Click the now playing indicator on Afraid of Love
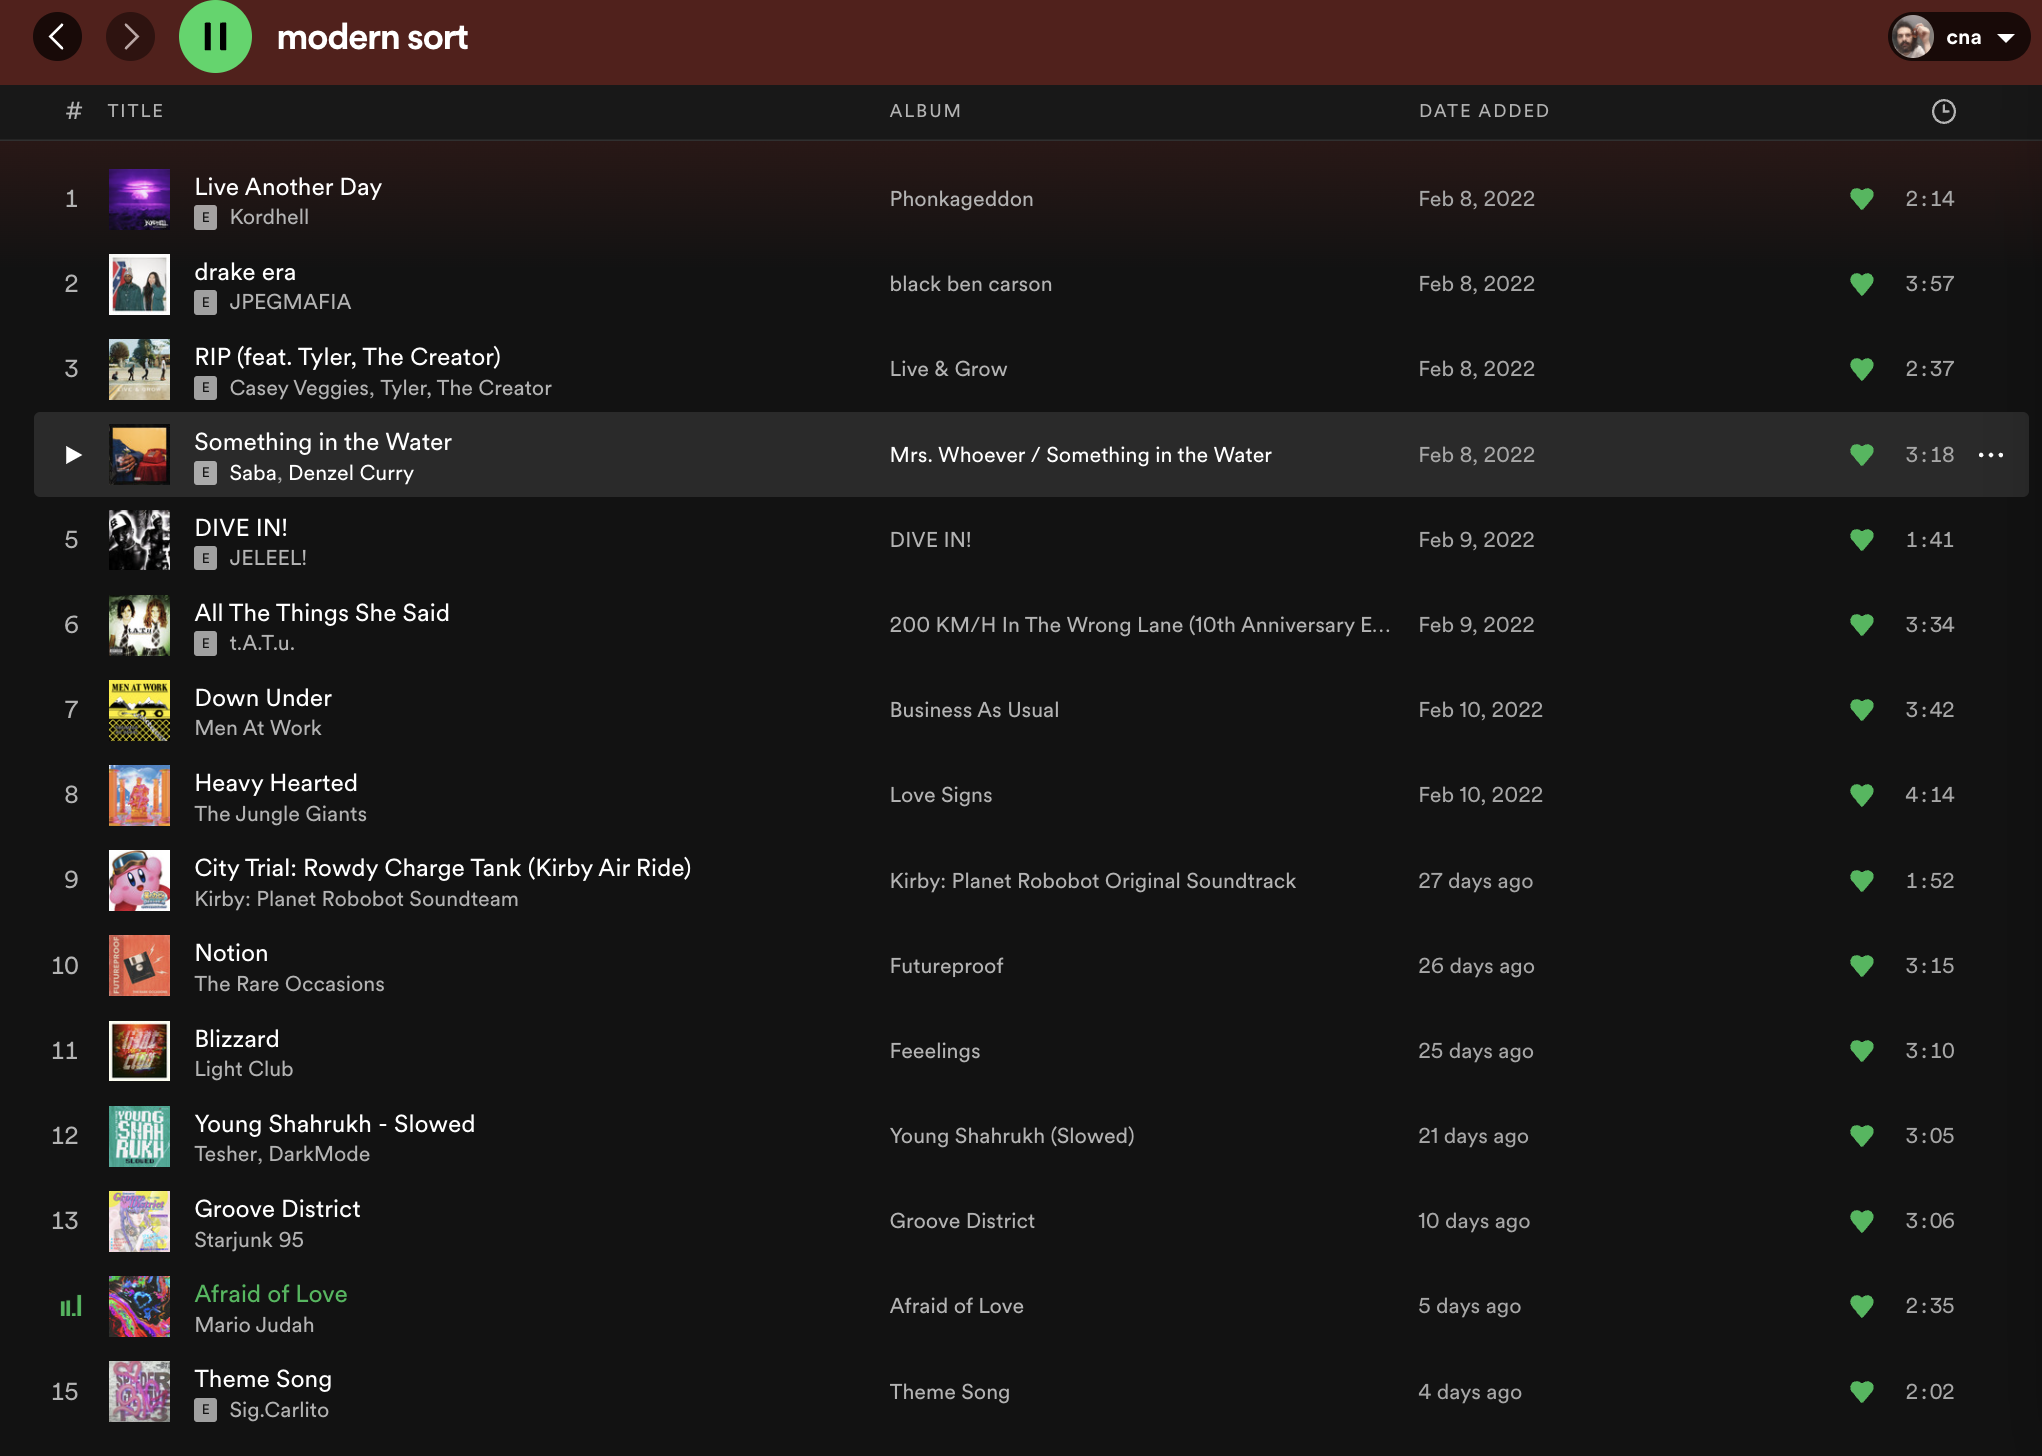Viewport: 2042px width, 1456px height. [71, 1305]
